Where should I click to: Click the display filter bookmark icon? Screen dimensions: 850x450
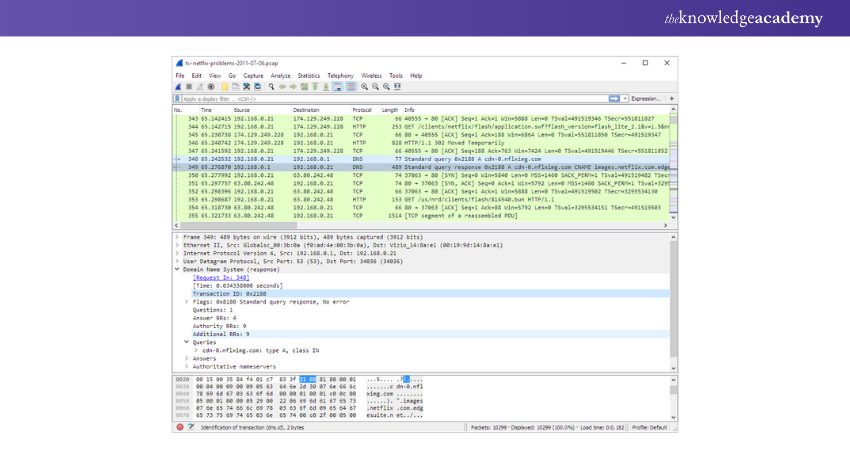(x=178, y=99)
